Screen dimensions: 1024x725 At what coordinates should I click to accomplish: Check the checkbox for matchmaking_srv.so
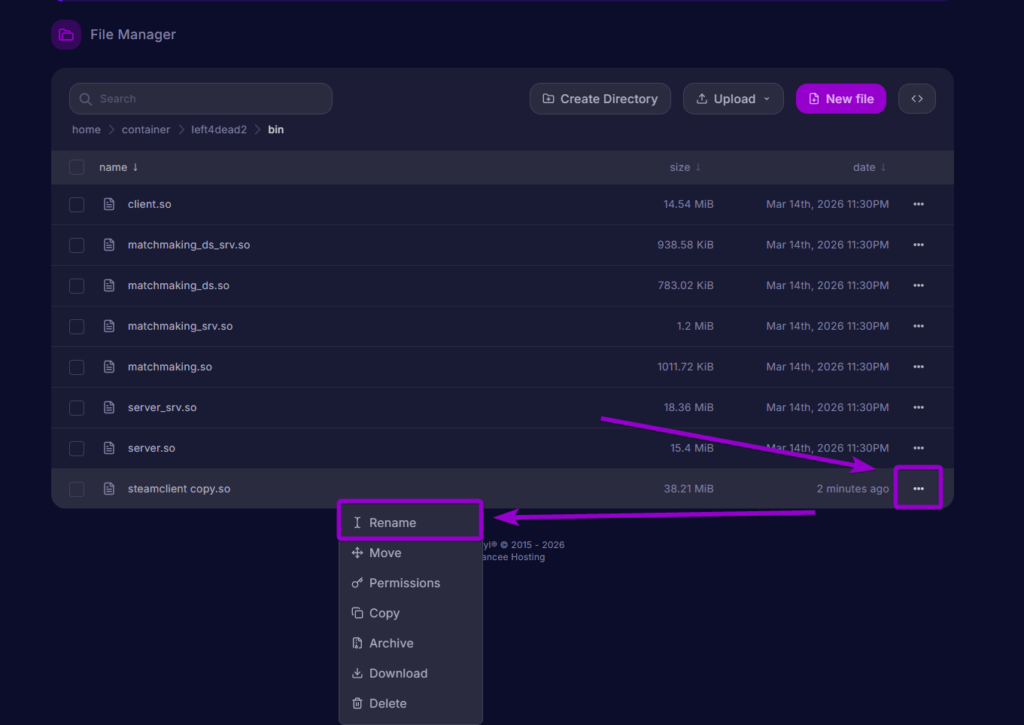(x=76, y=326)
